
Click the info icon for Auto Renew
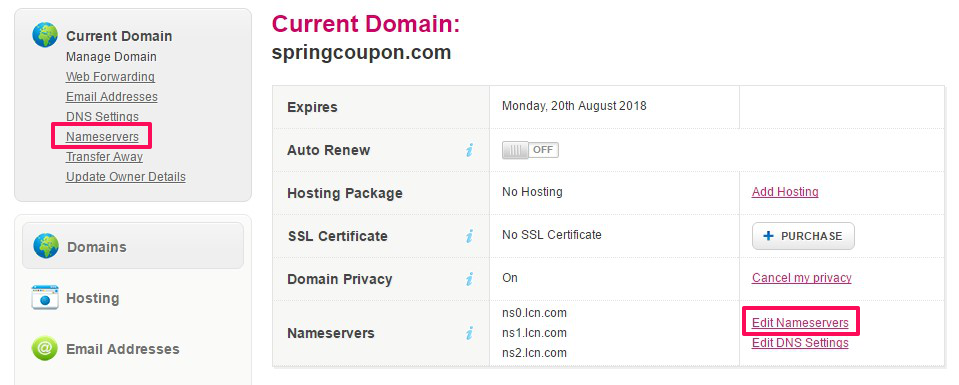click(469, 150)
